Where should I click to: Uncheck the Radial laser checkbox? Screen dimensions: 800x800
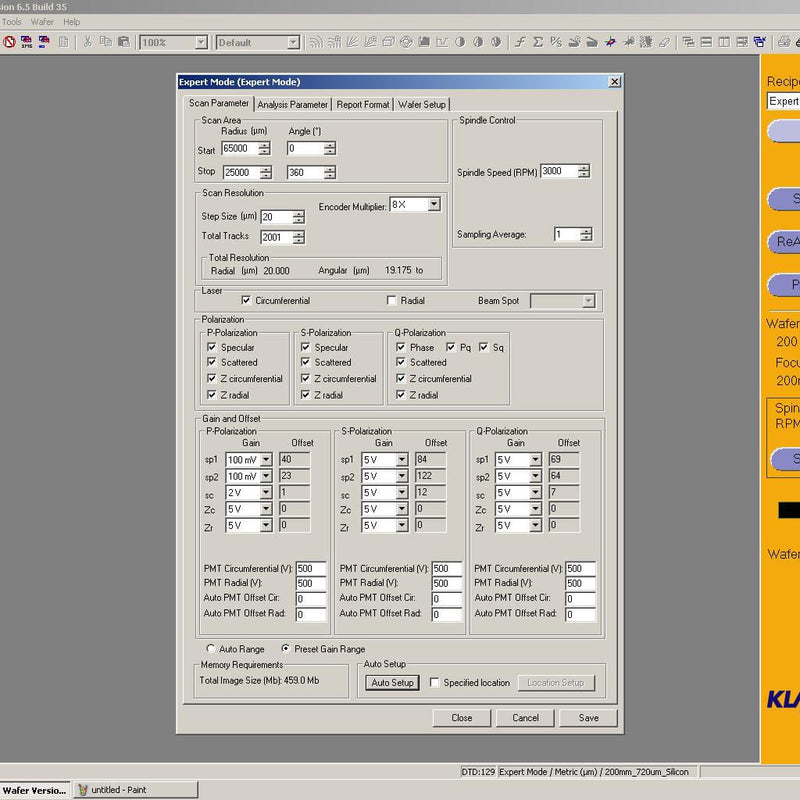391,301
